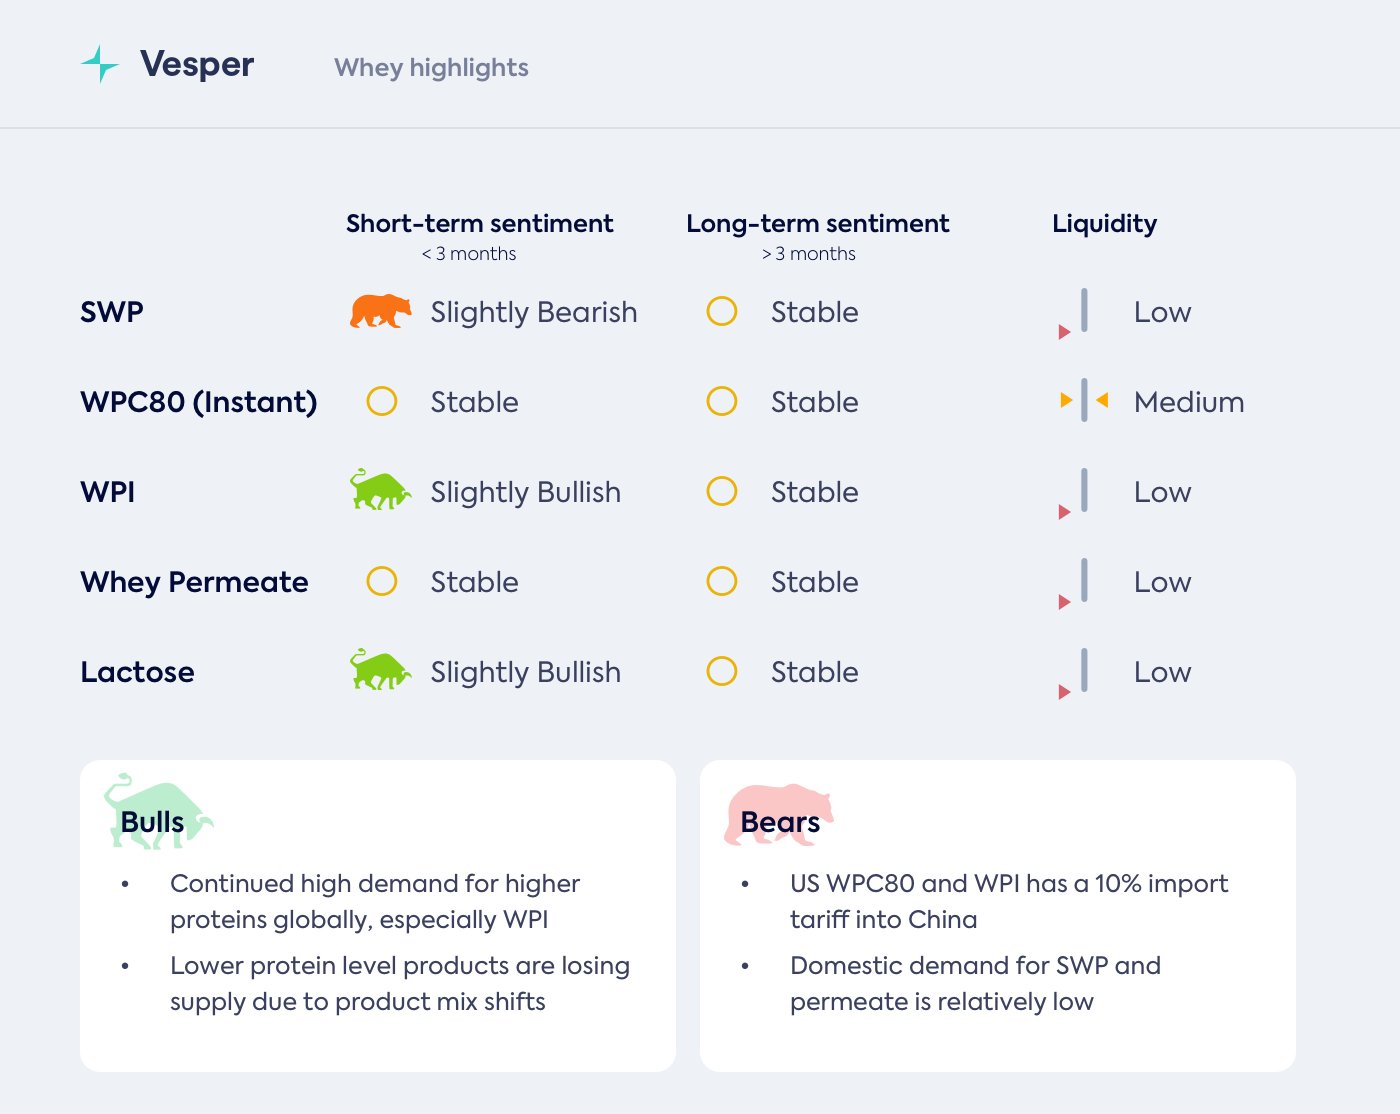Screen dimensions: 1400x1114
Task: Click the green bull icon for WPI
Action: click(x=380, y=490)
